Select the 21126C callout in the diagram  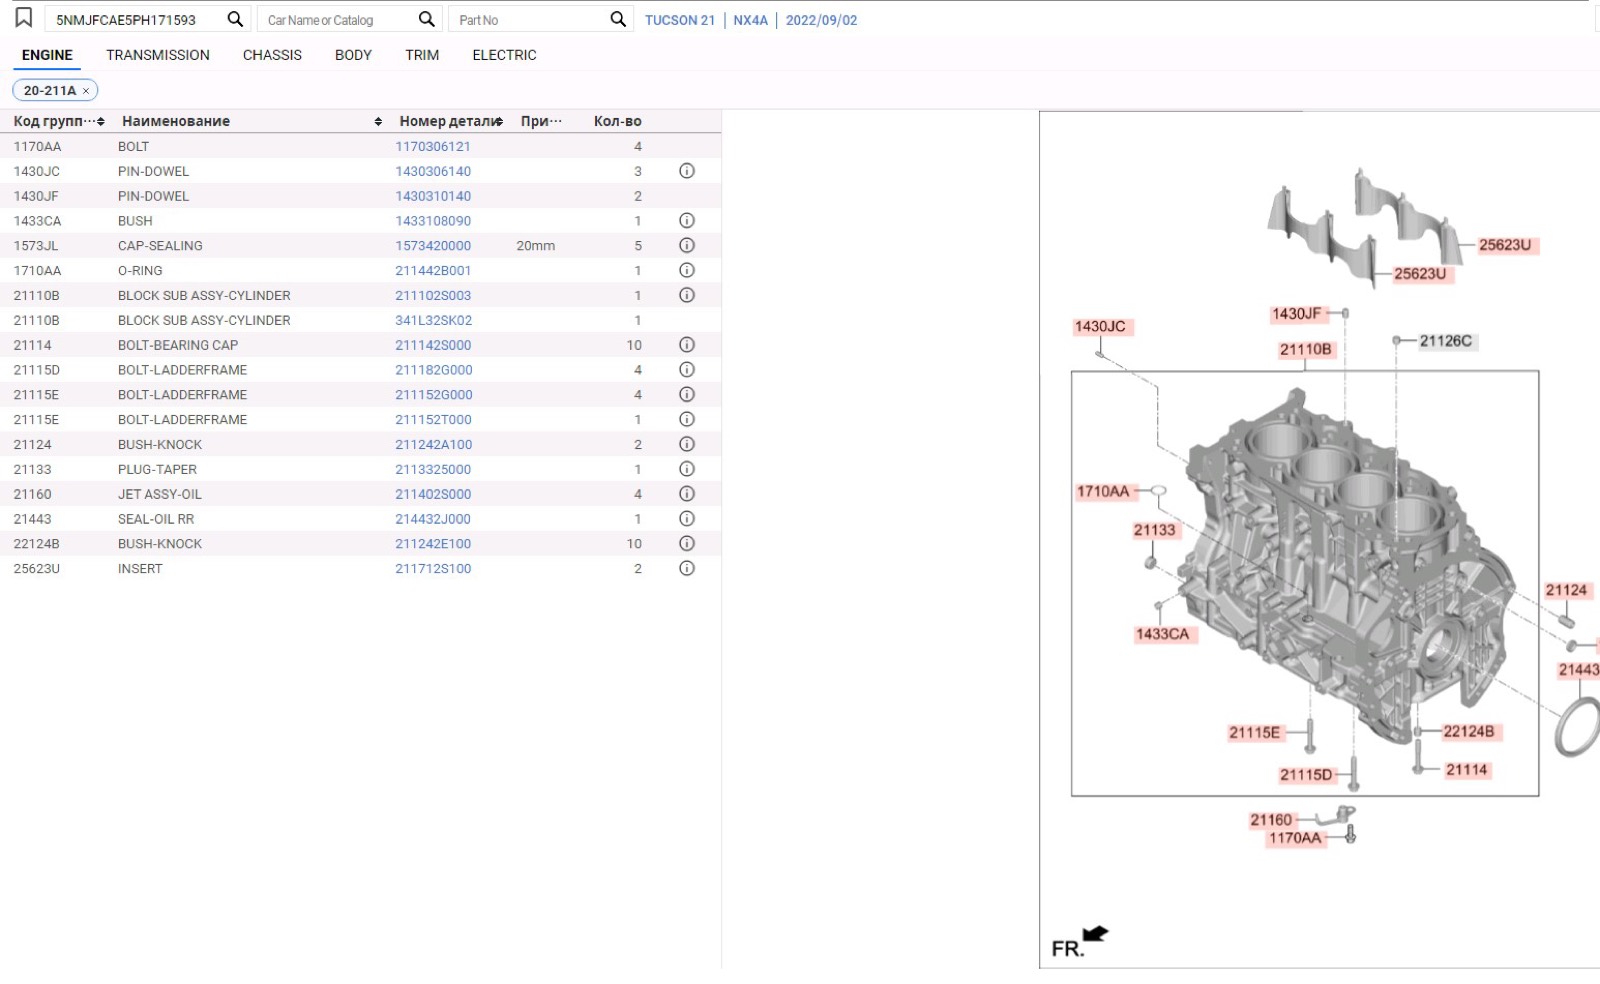coord(1445,341)
